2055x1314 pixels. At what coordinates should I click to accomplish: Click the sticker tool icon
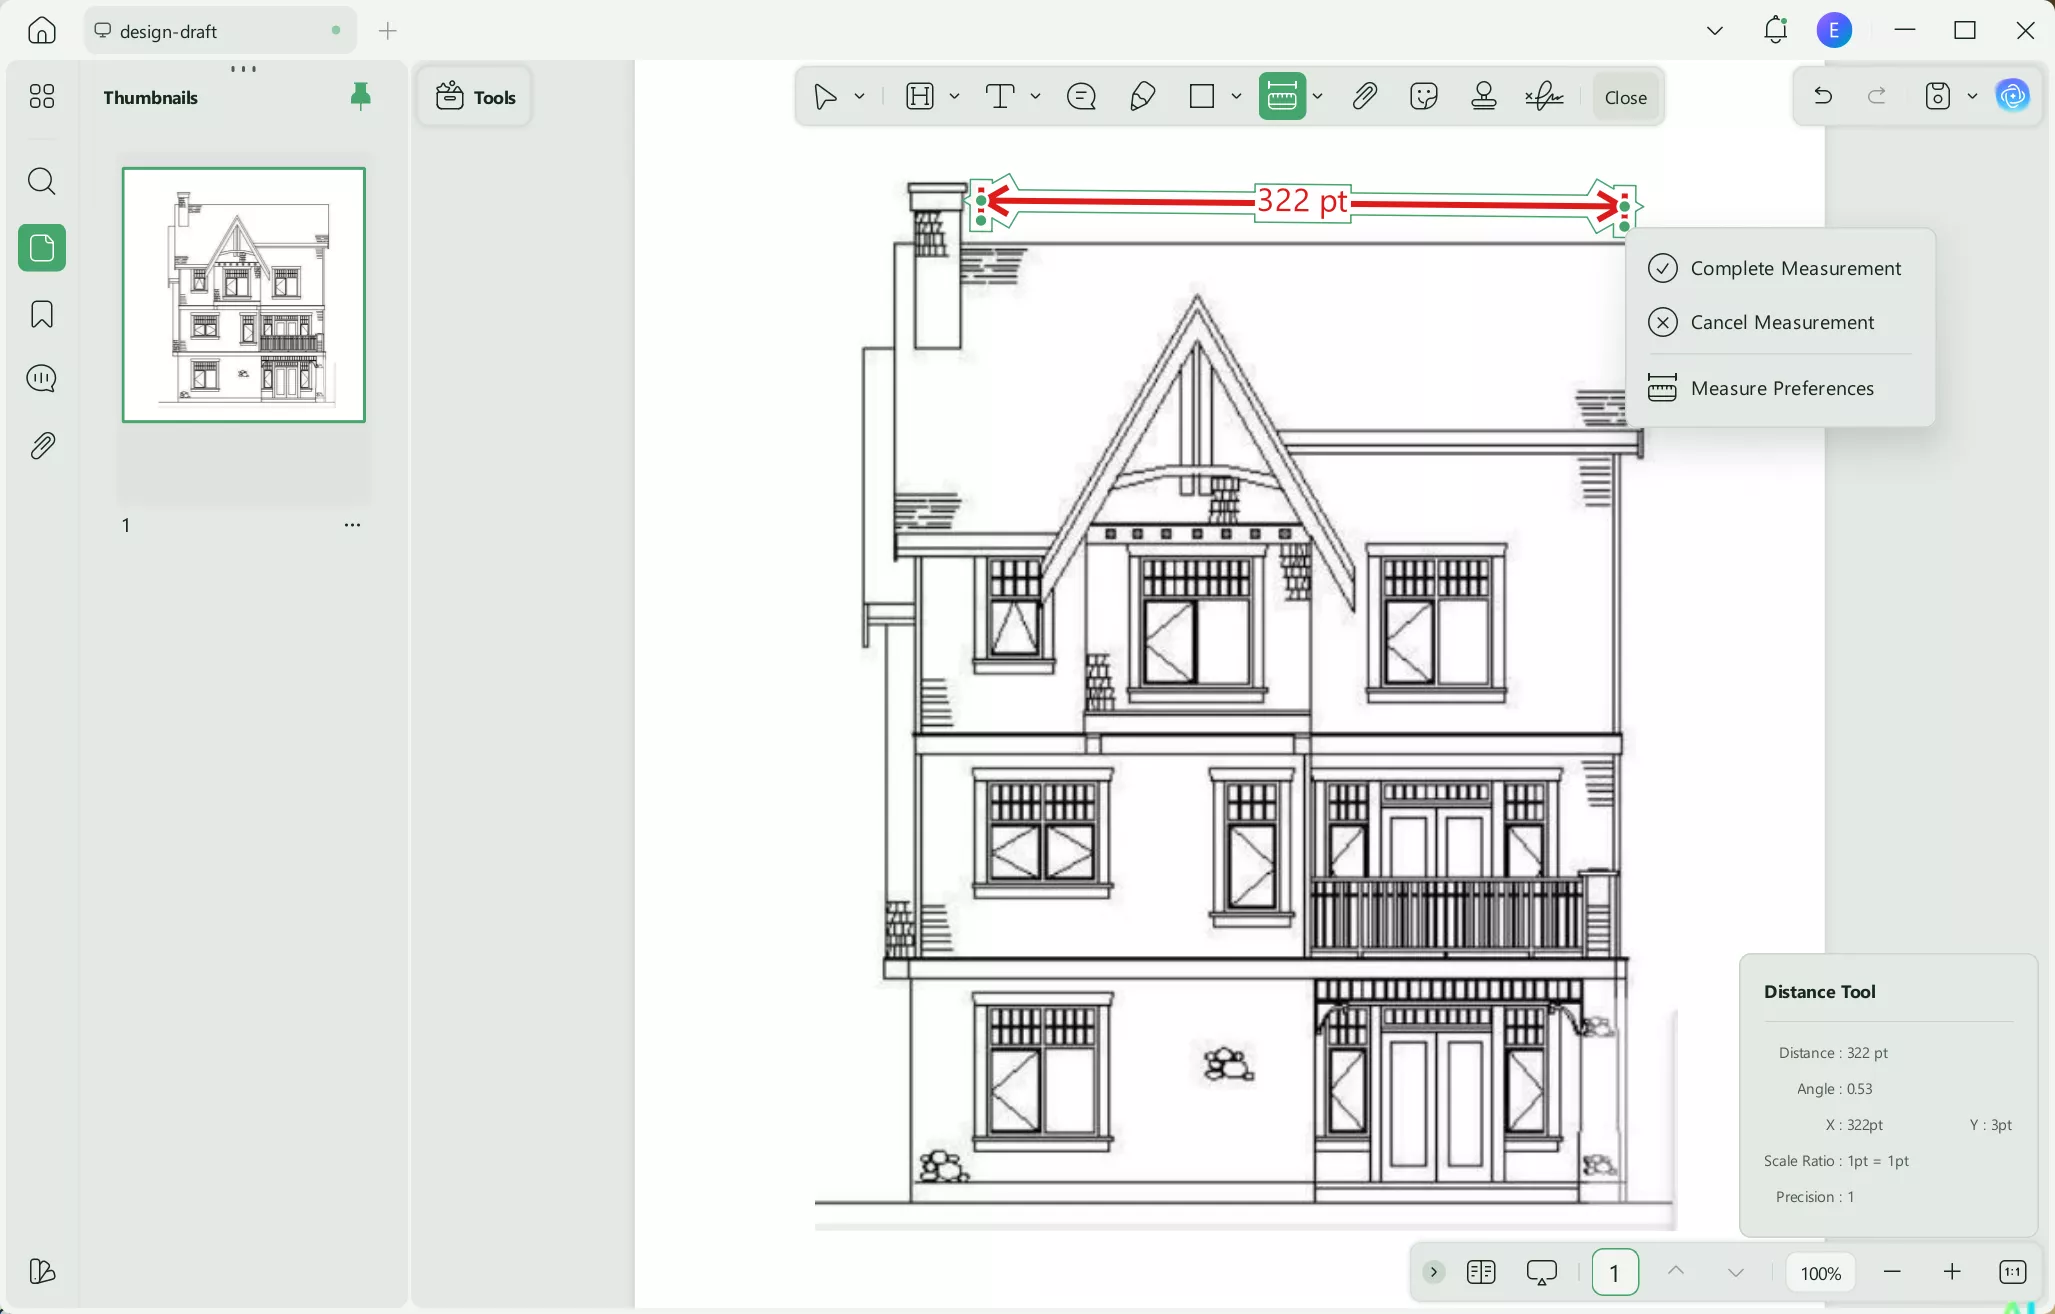pos(1424,96)
